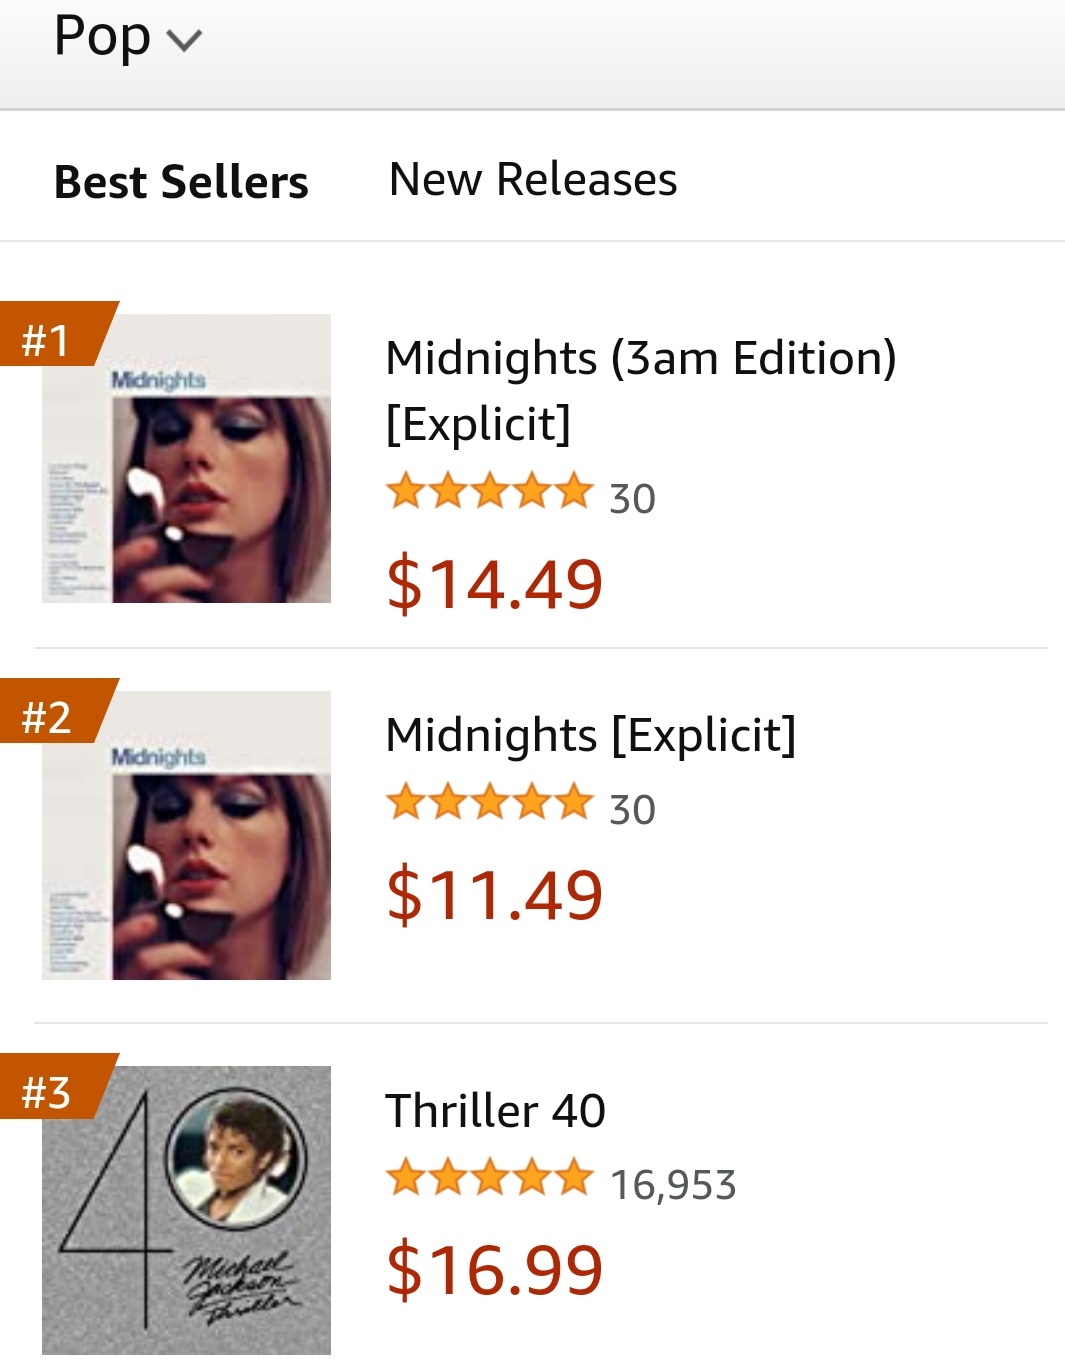Open the Thriller 40 title link
This screenshot has width=1065, height=1368.
(x=496, y=1111)
